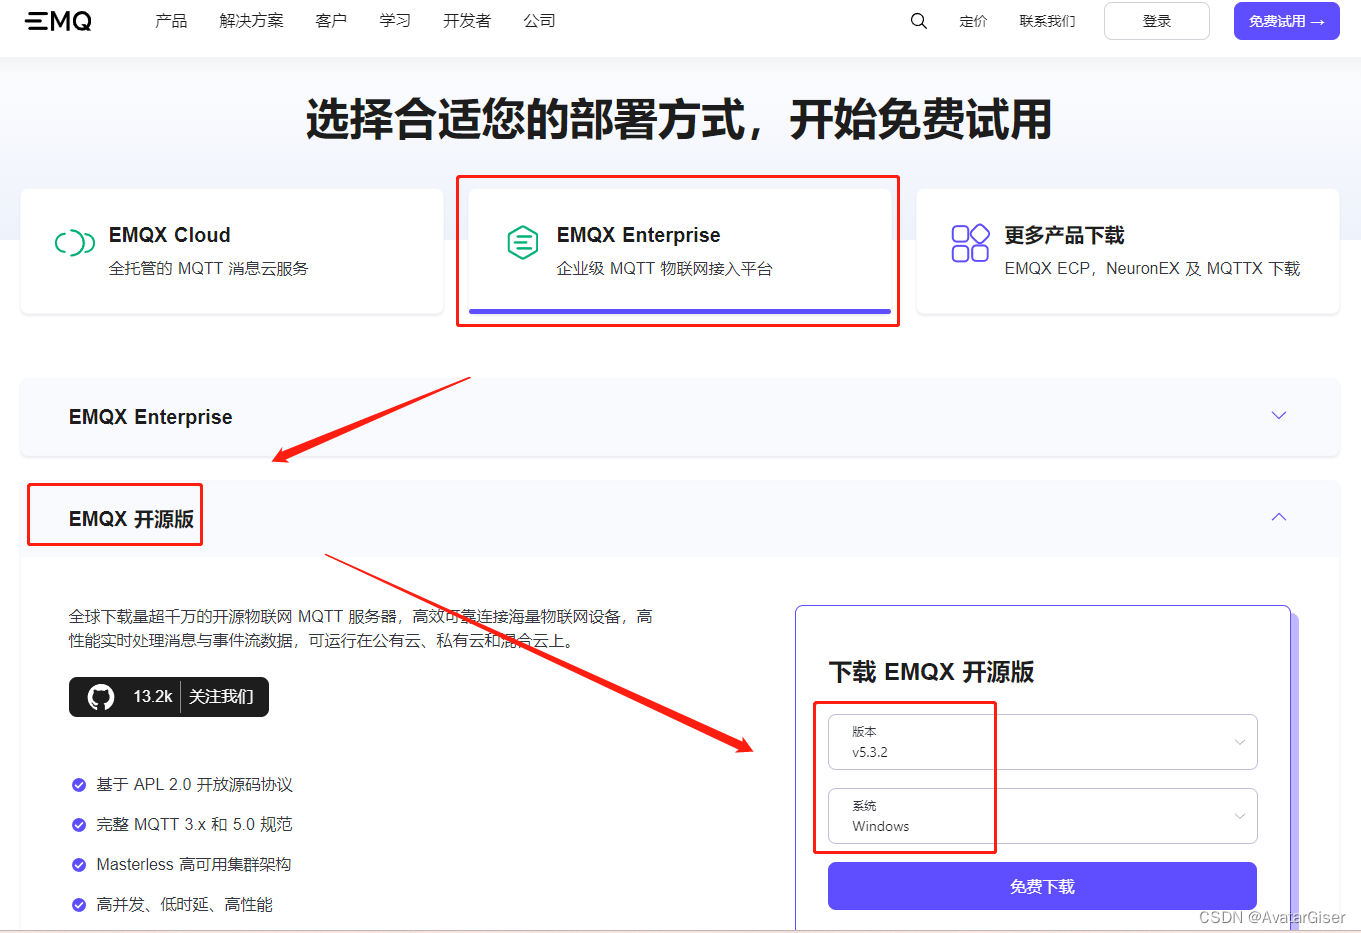Open the 客户 menu
This screenshot has width=1361, height=933.
(331, 21)
